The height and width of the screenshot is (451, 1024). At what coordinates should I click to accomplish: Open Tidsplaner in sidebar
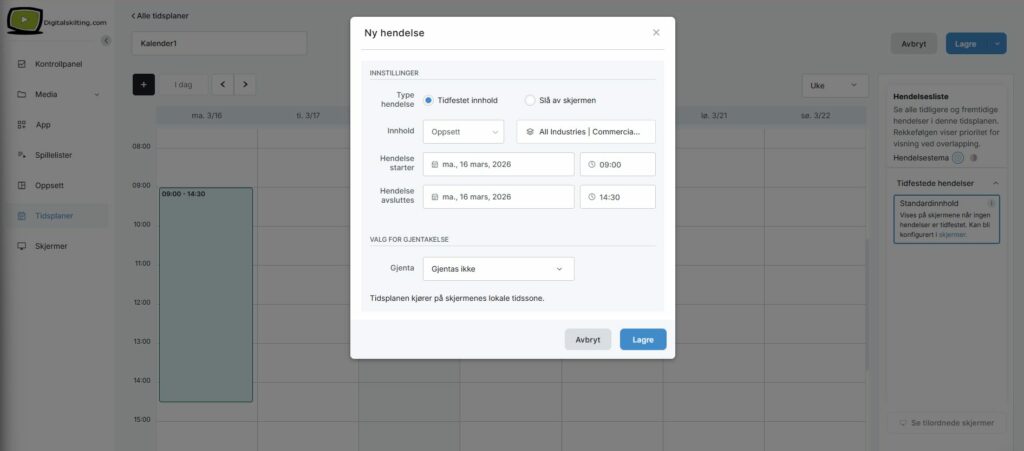coord(54,216)
